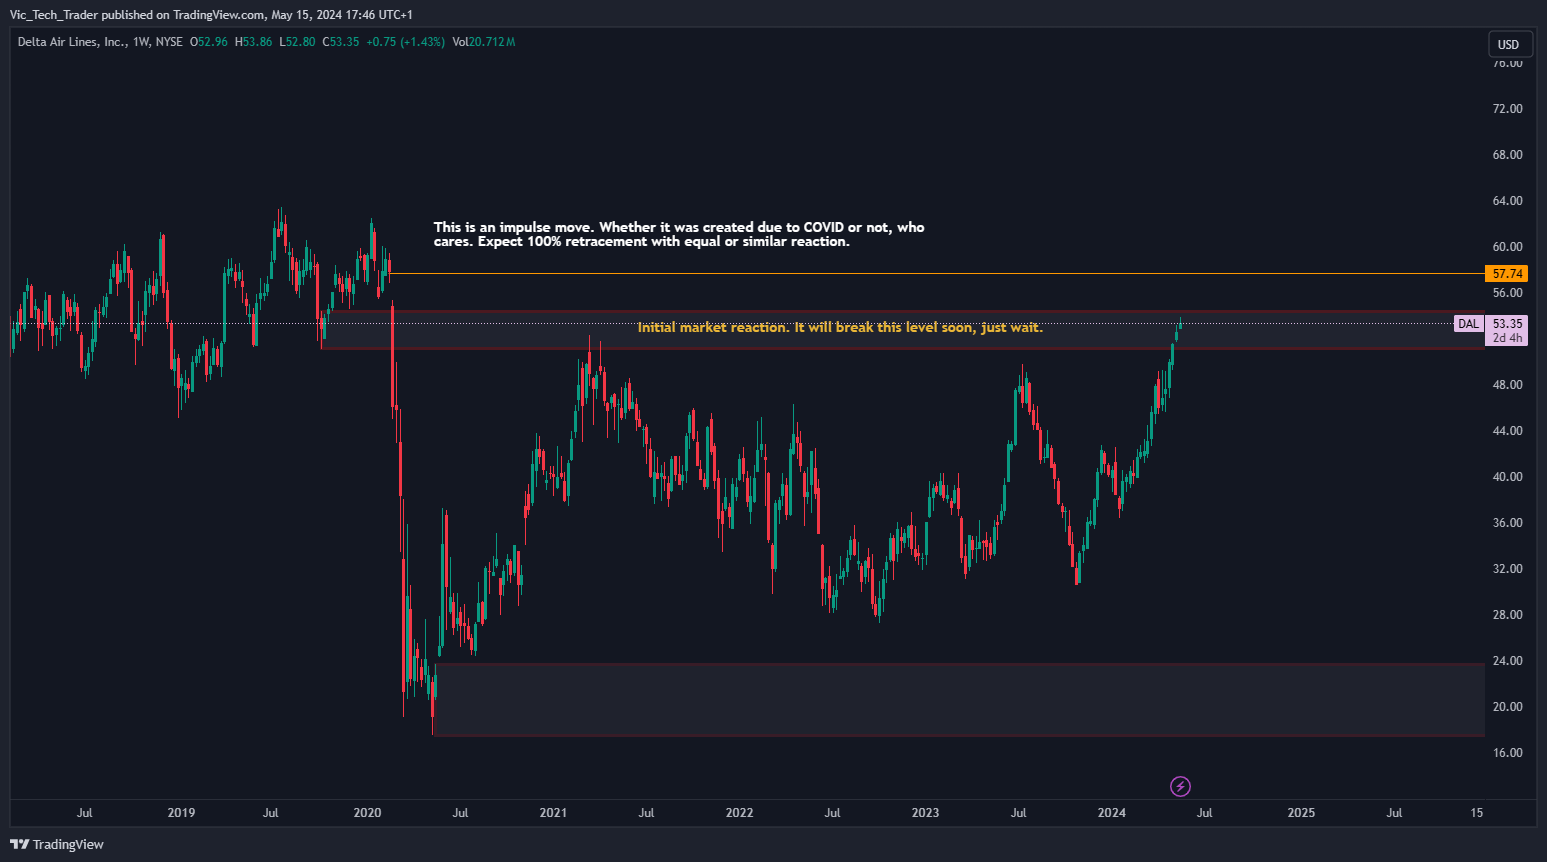Click the 72.00 price scale value
The height and width of the screenshot is (862, 1547).
[1507, 109]
